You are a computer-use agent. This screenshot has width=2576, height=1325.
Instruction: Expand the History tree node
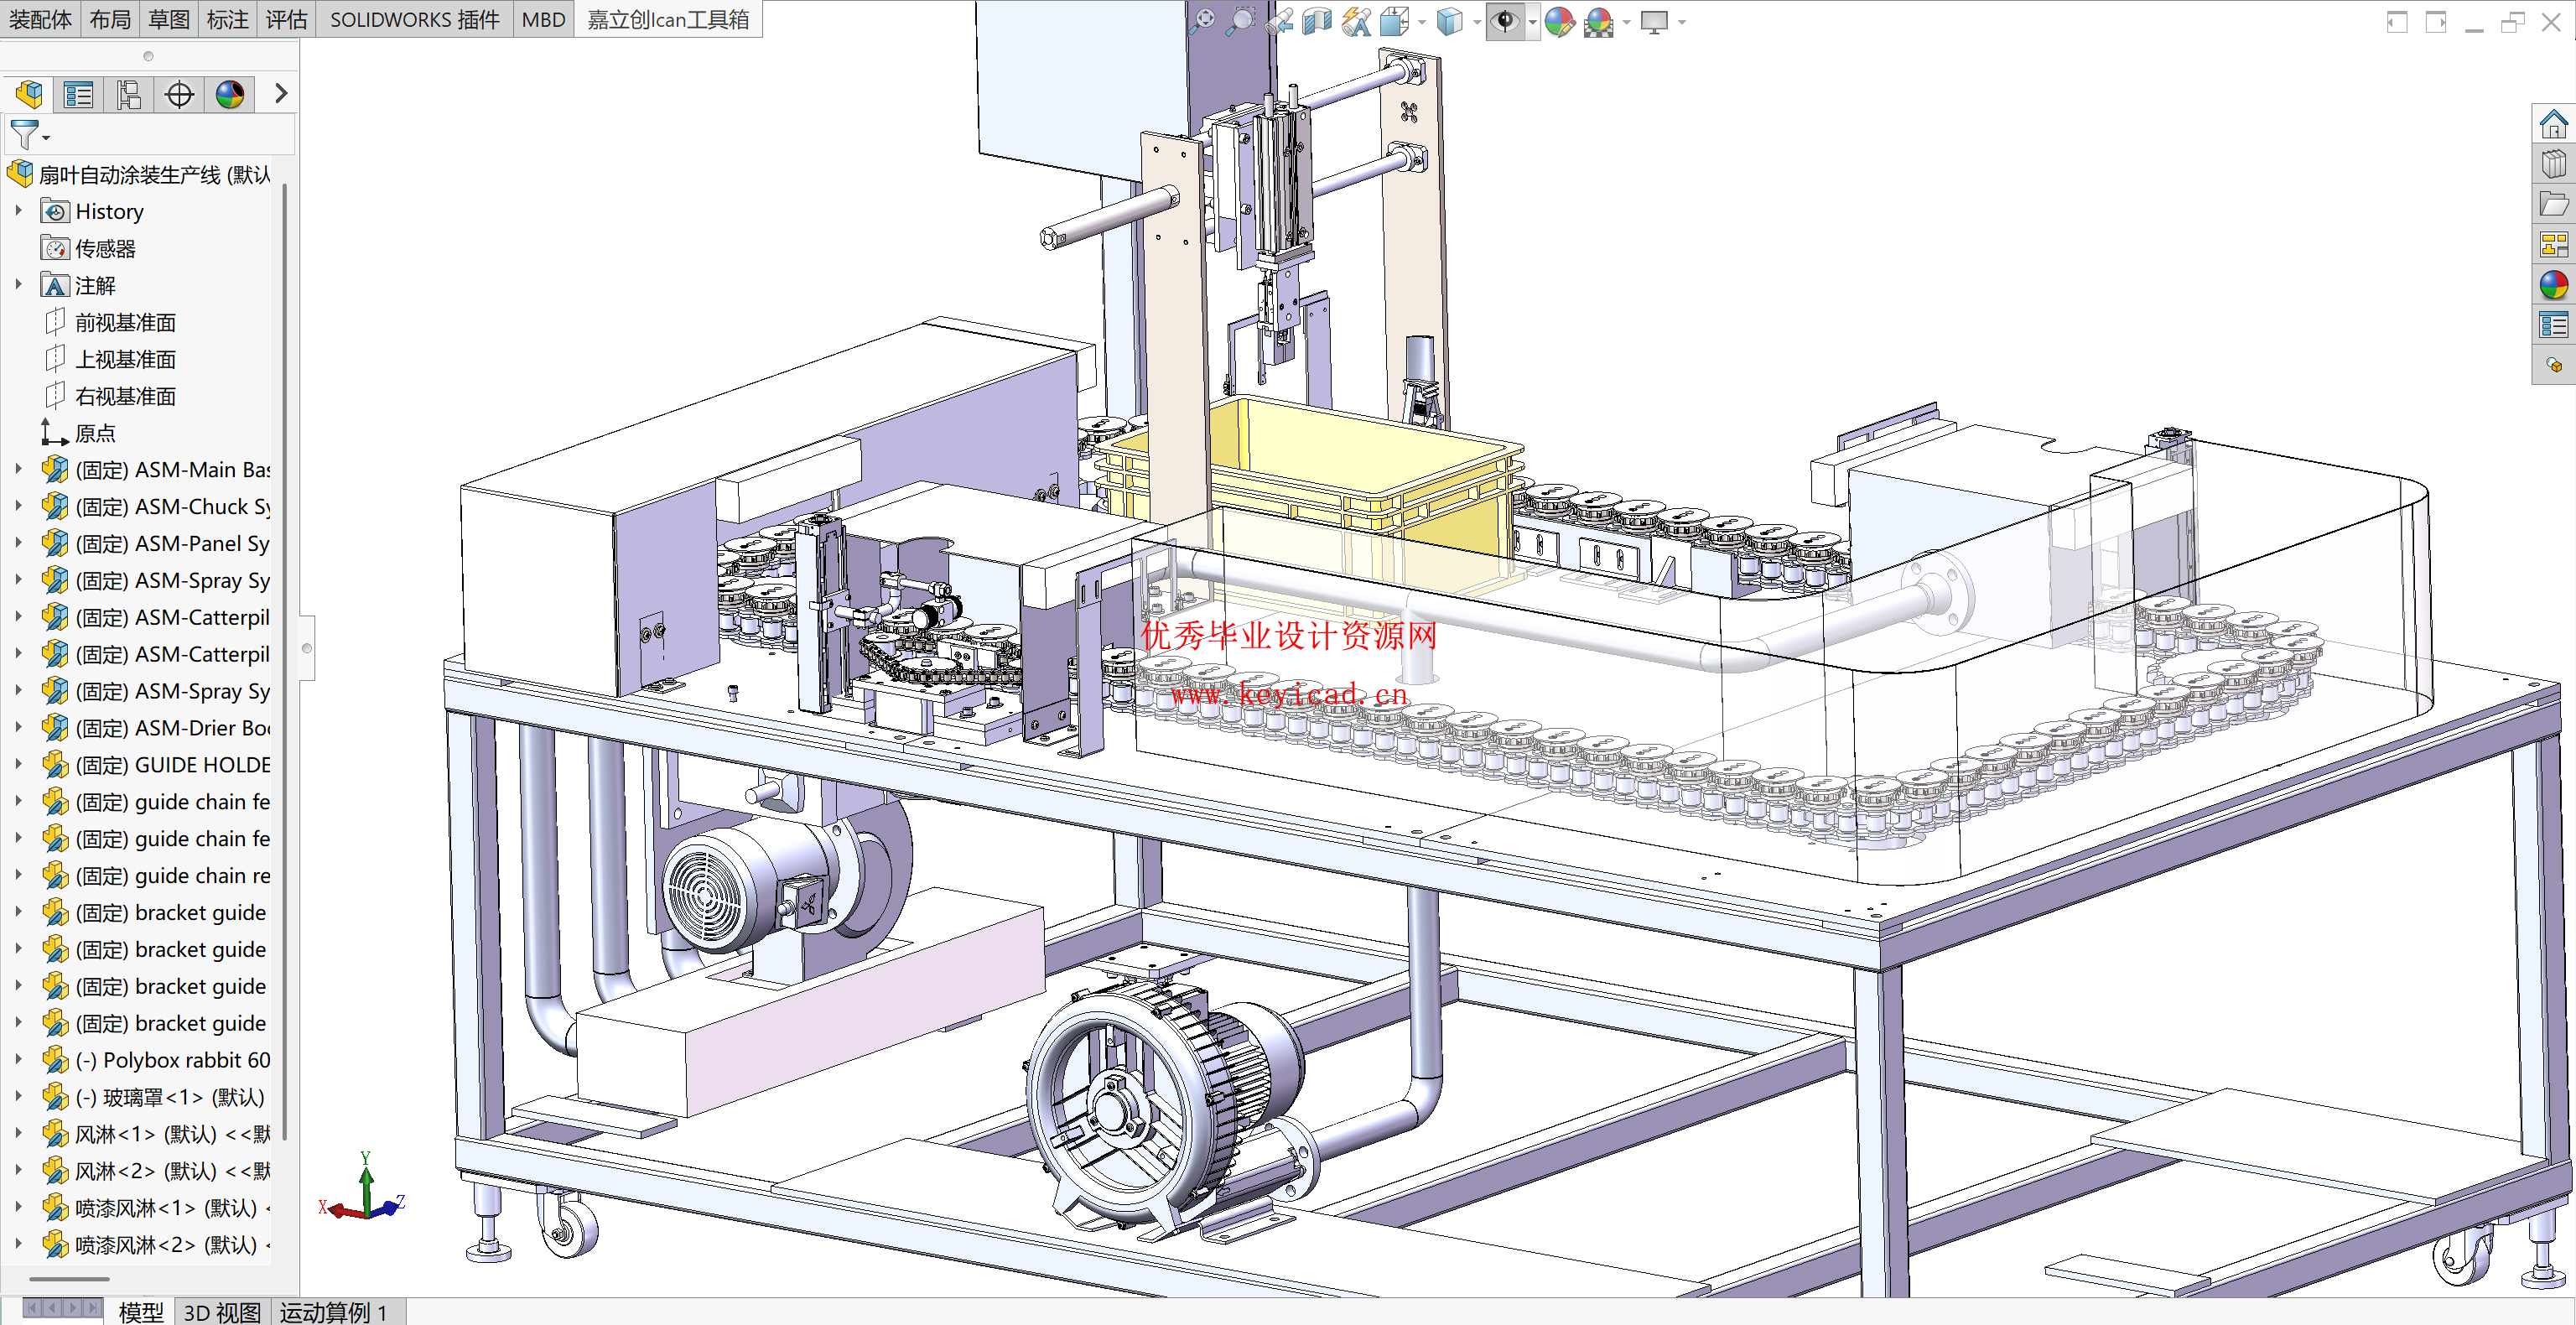(18, 211)
